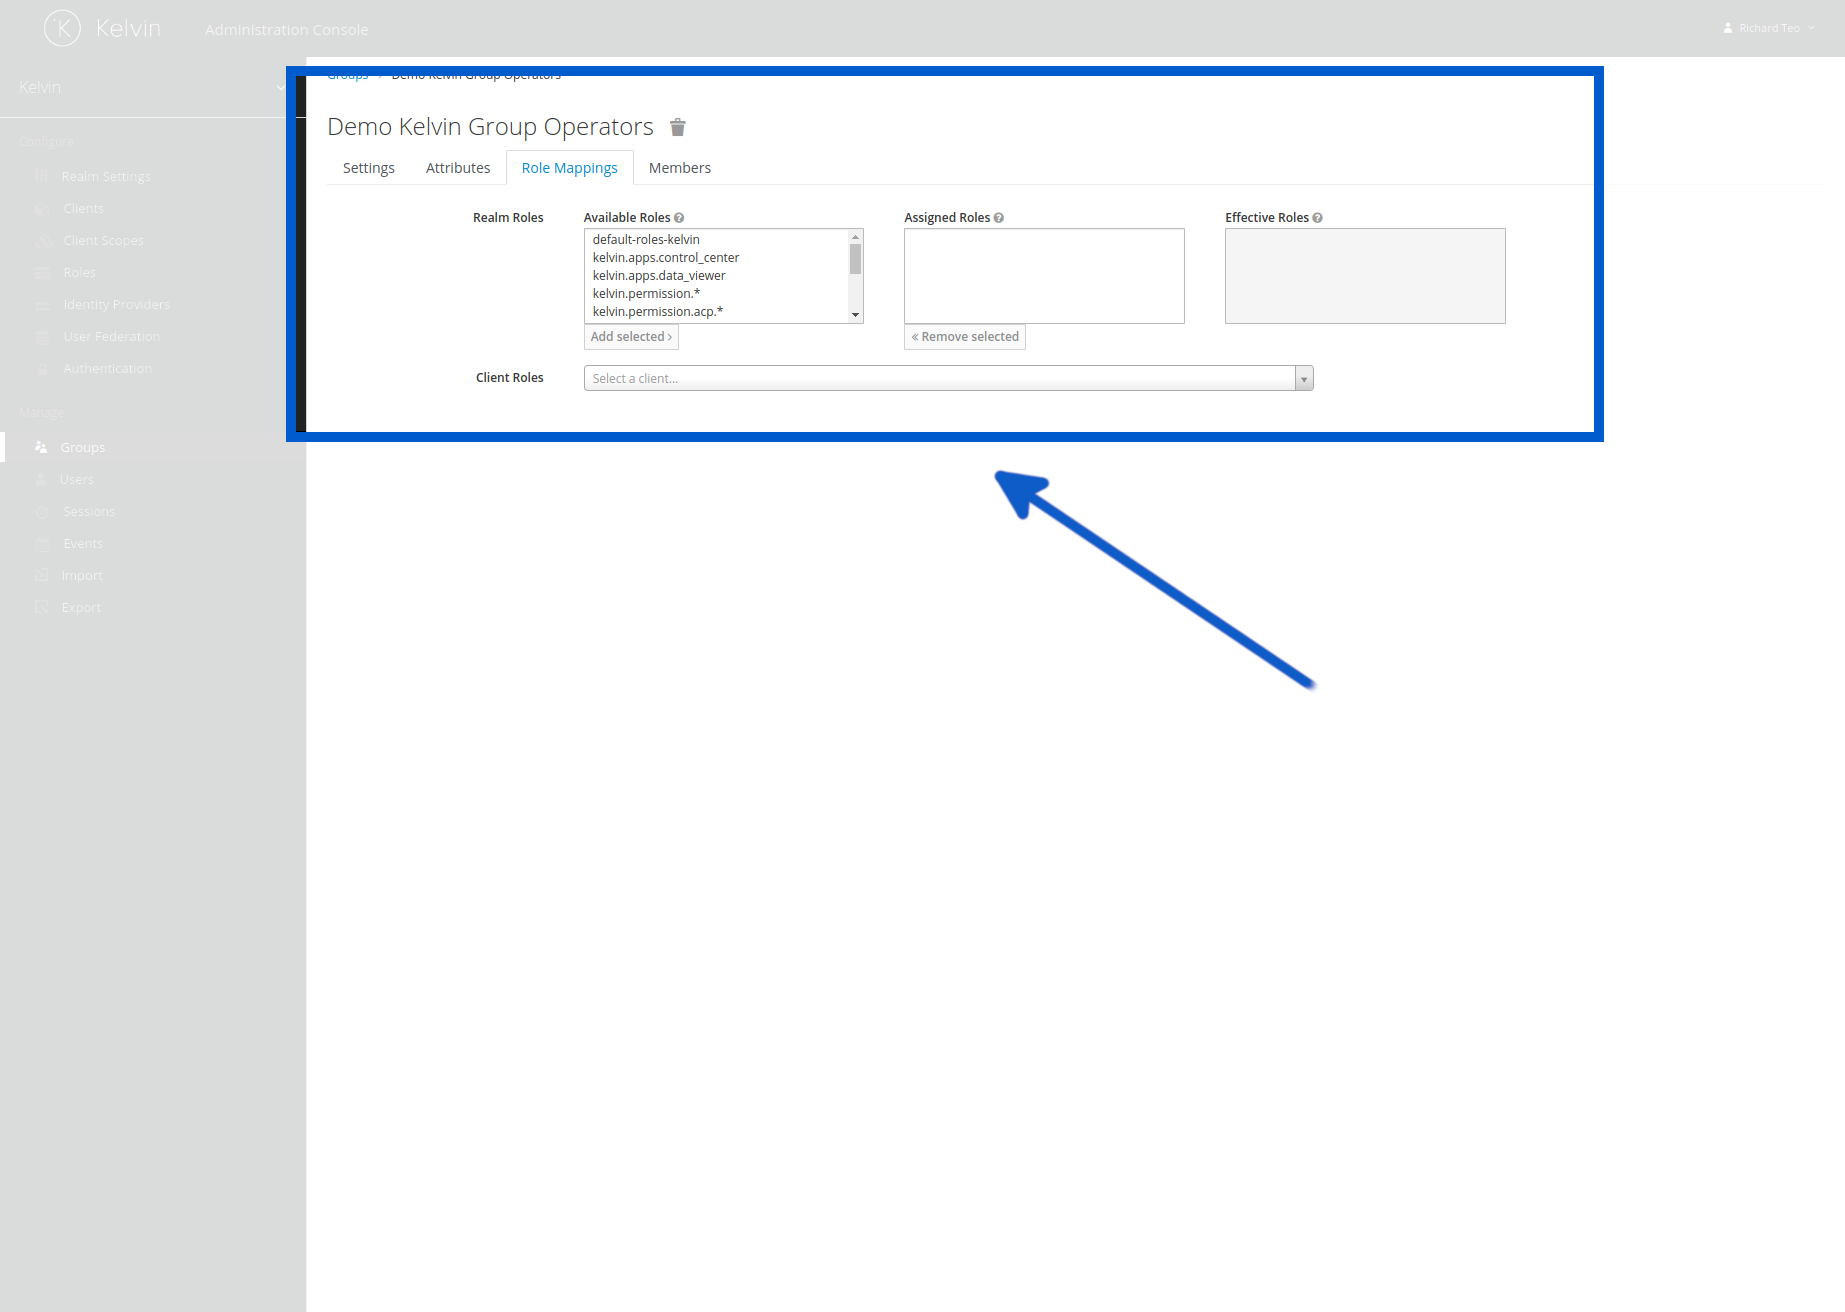
Task: Expand the Select a client dropdown
Action: [1303, 378]
